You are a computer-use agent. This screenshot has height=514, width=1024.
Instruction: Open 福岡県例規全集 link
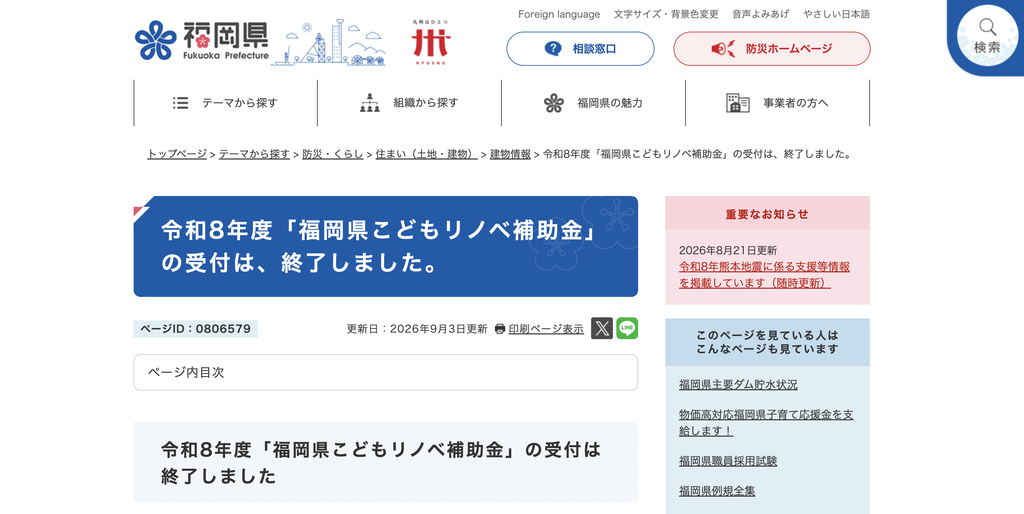point(717,491)
